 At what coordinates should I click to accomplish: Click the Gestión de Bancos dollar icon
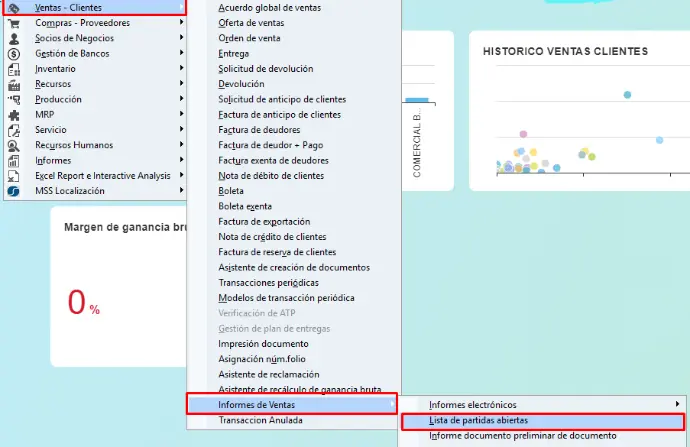point(14,53)
